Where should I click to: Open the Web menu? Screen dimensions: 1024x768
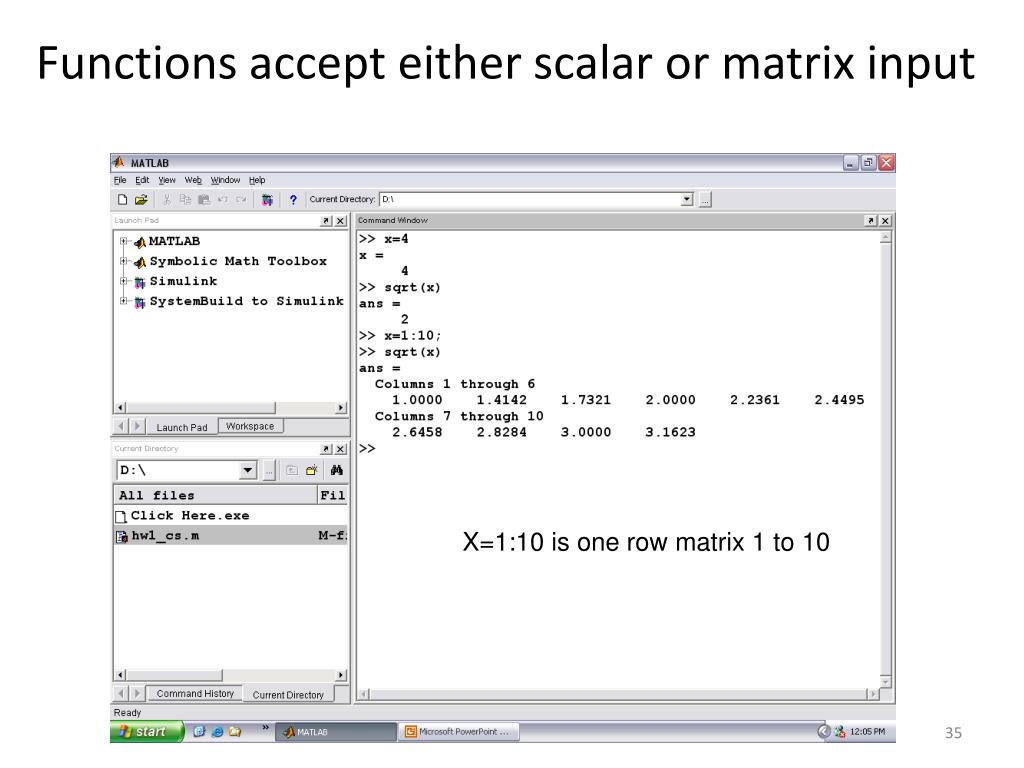[193, 180]
